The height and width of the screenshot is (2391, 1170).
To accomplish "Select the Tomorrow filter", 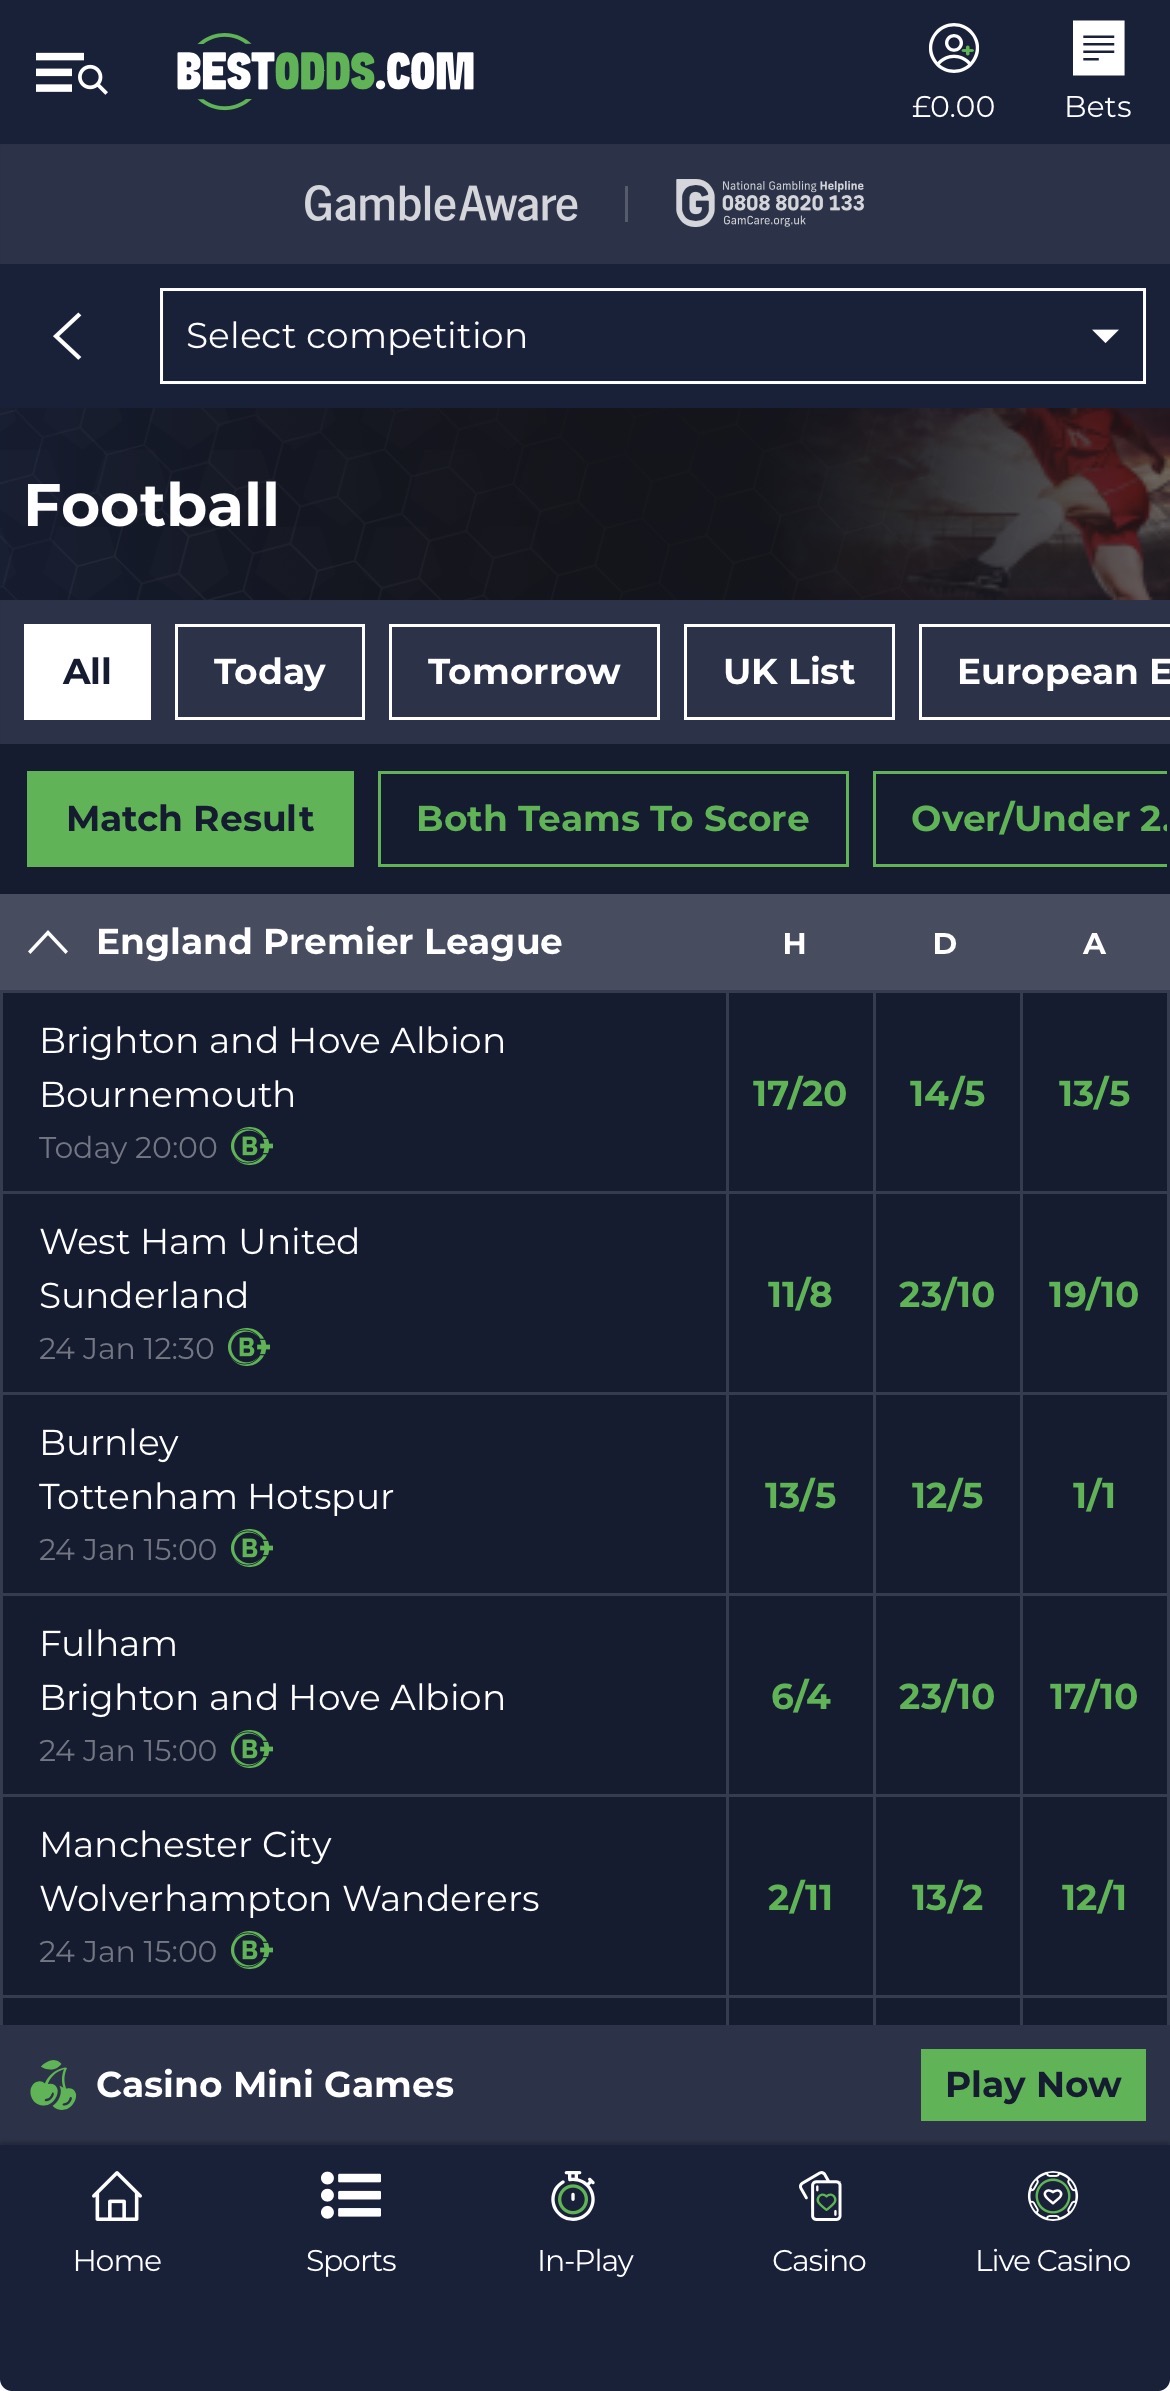I will coord(523,672).
